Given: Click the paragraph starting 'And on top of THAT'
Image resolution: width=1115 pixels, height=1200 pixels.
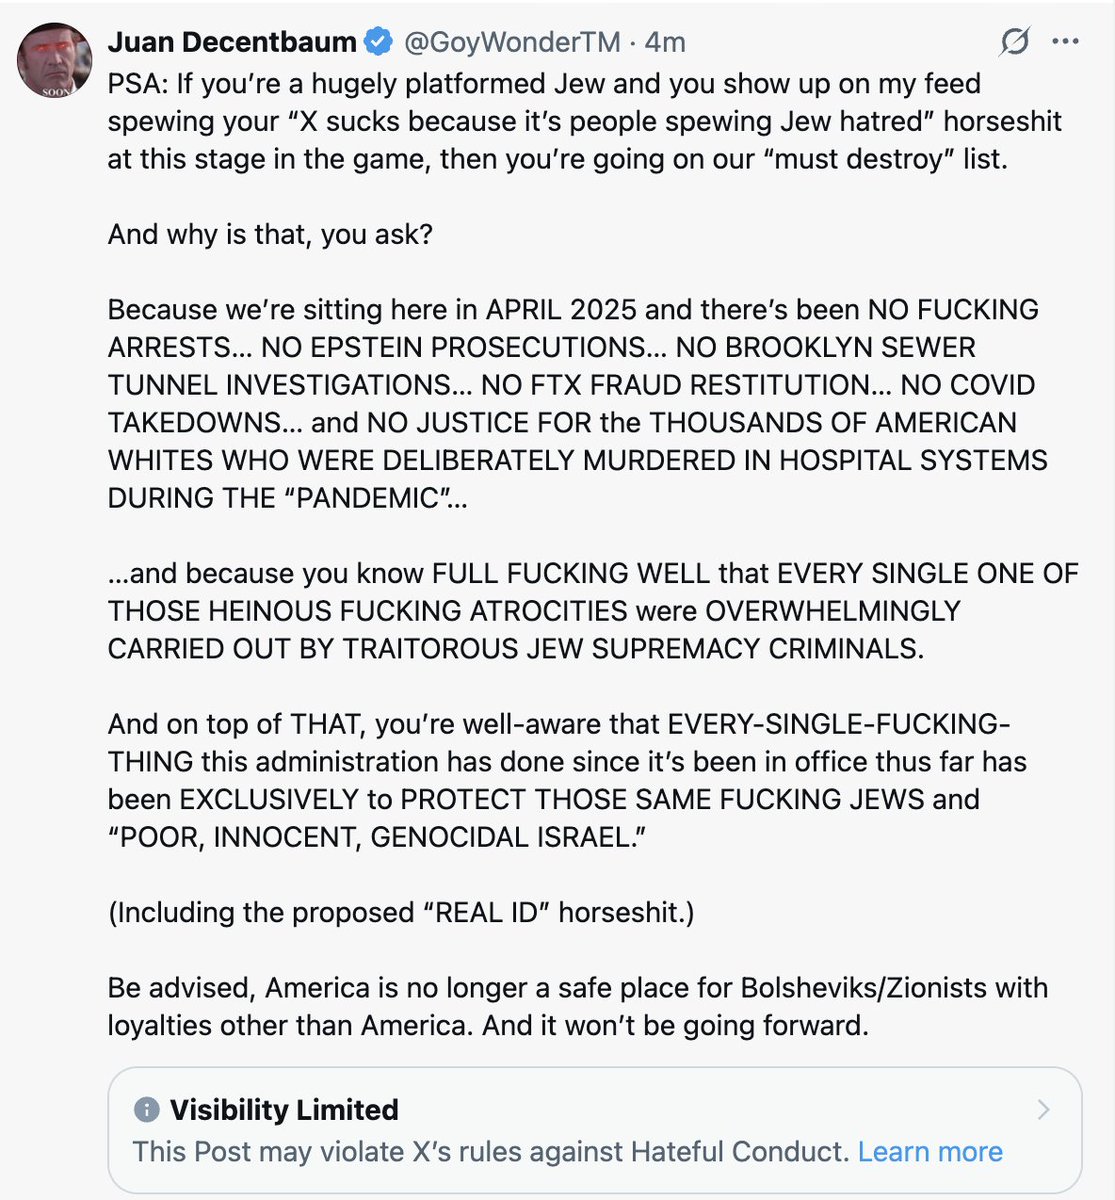Looking at the screenshot, I should (x=565, y=780).
